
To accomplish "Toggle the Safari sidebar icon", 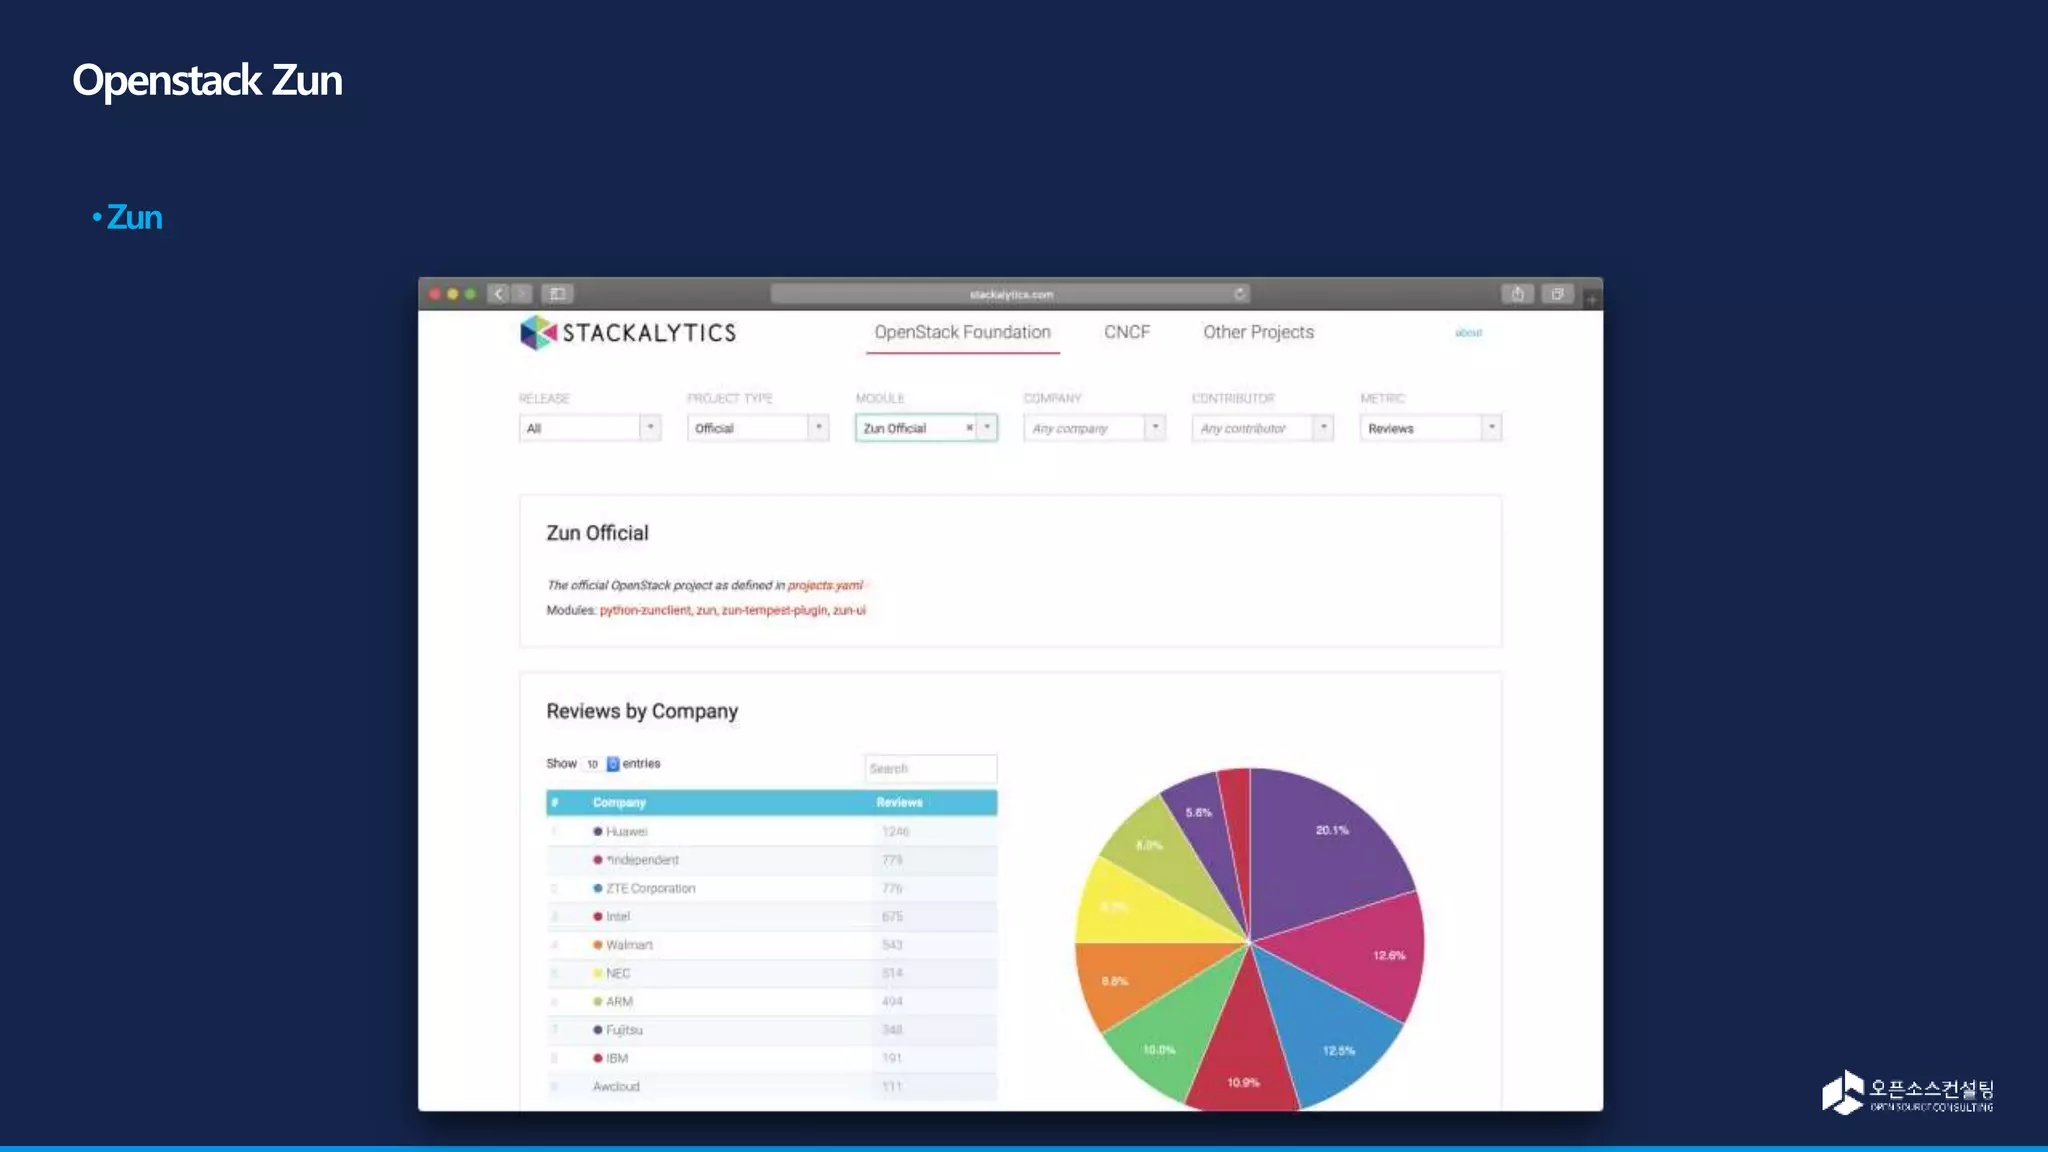I will [x=558, y=294].
